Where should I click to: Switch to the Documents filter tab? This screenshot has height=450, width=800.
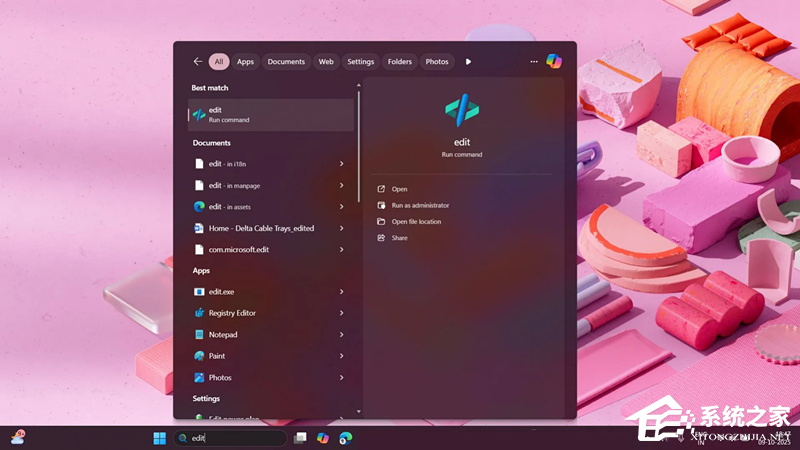[286, 61]
